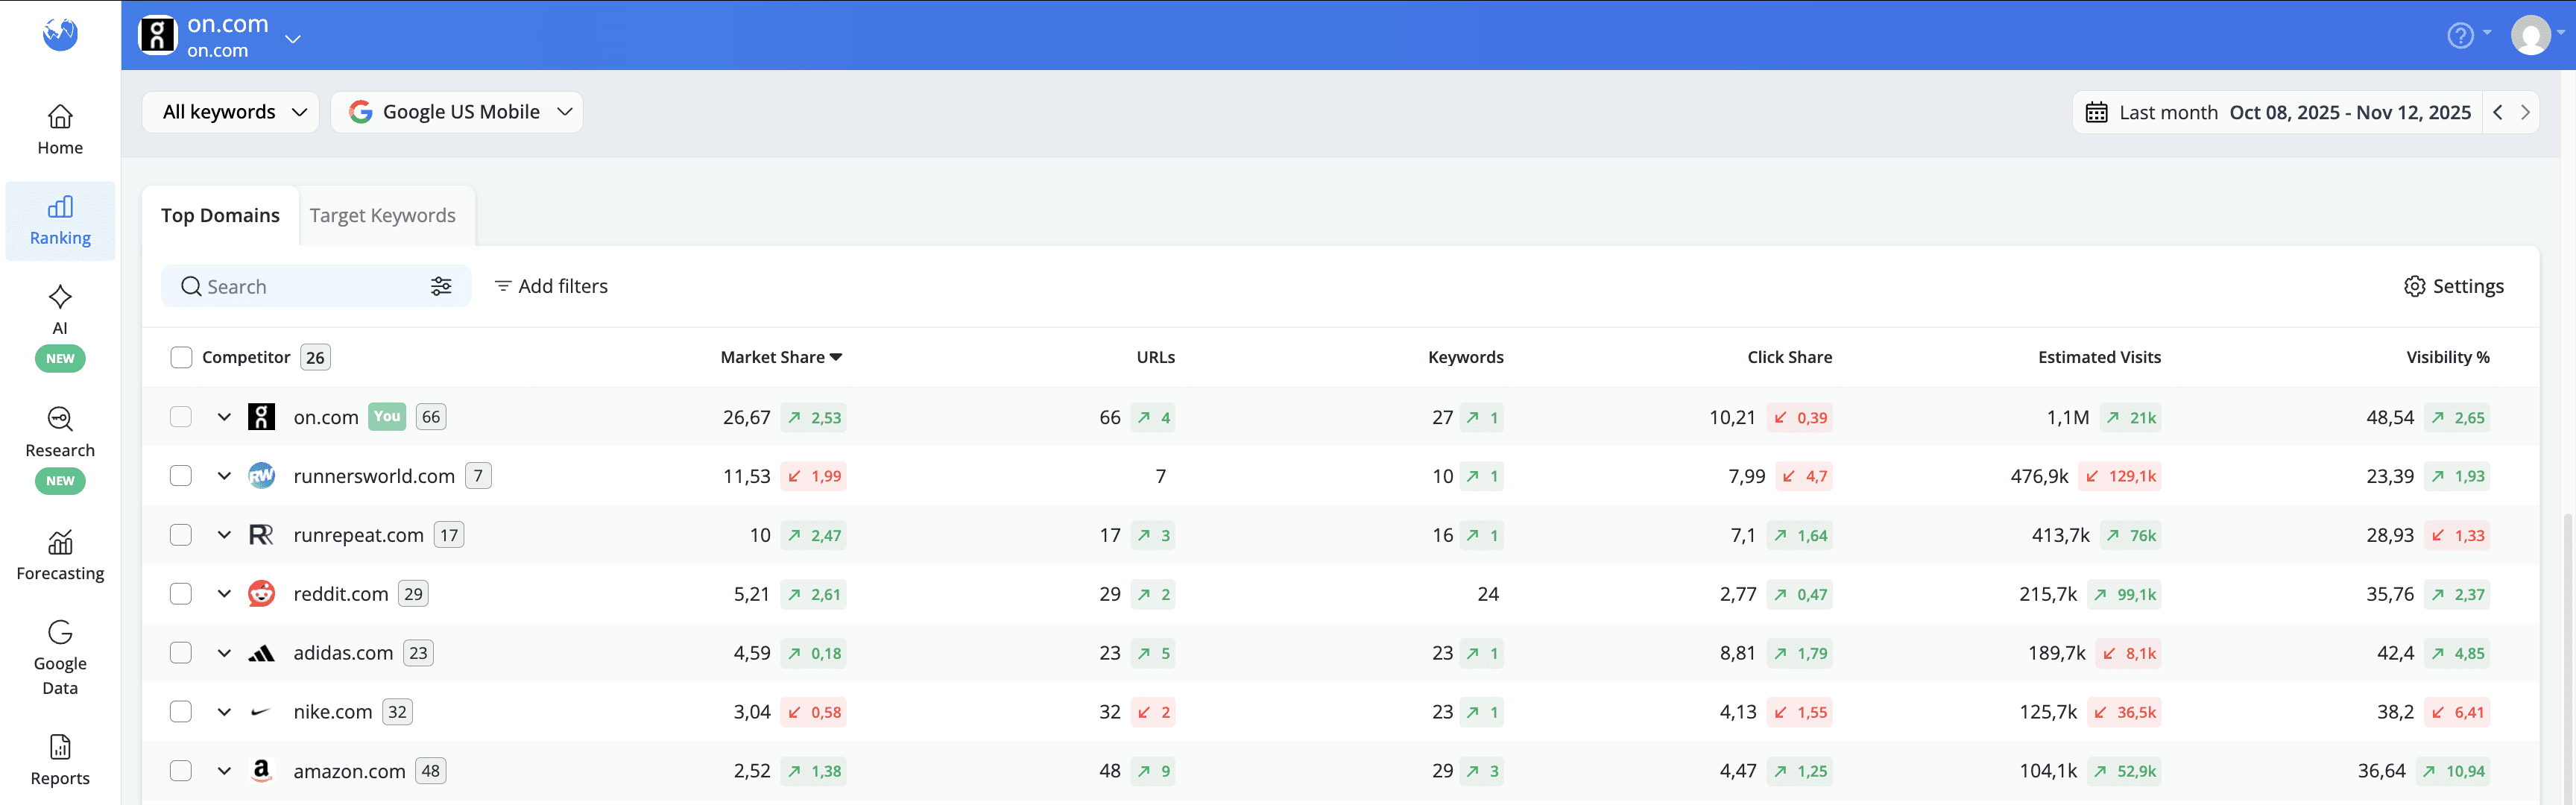Go to next date period arrow
The image size is (2576, 805).
(x=2525, y=112)
